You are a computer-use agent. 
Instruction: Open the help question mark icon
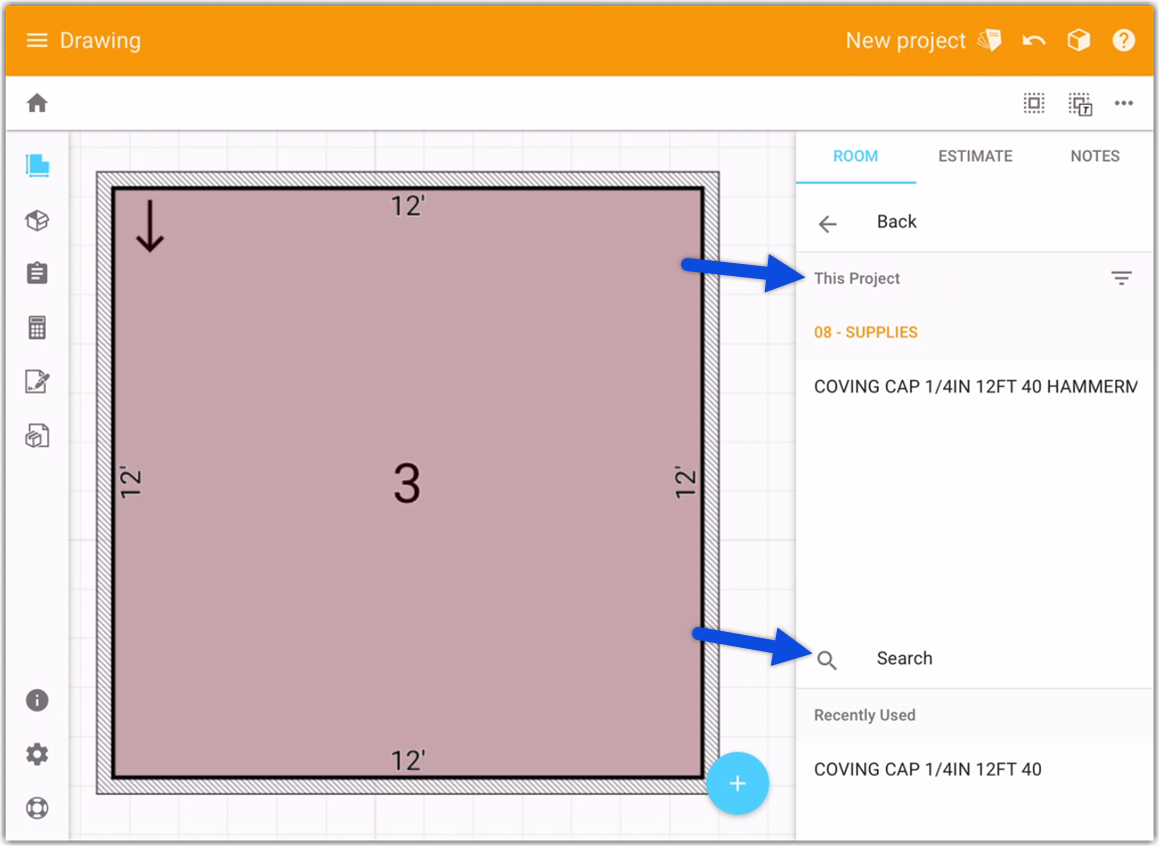(1123, 41)
